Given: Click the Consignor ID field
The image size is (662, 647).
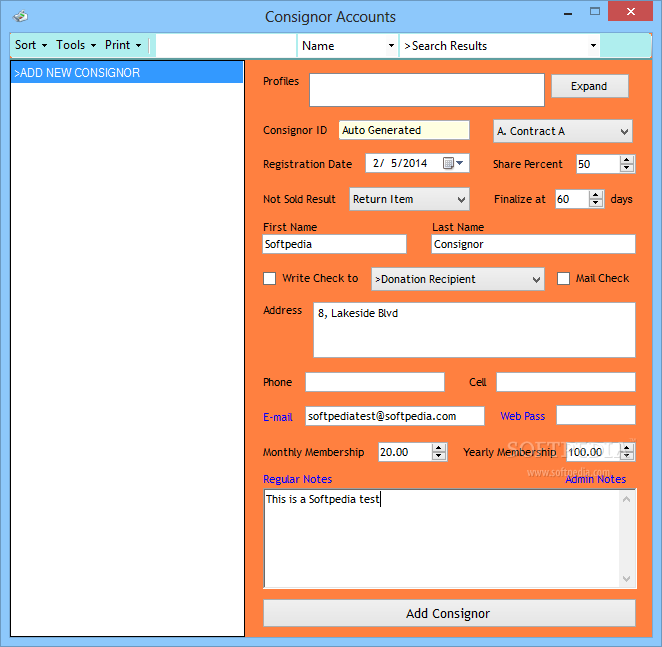Looking at the screenshot, I should (x=404, y=130).
